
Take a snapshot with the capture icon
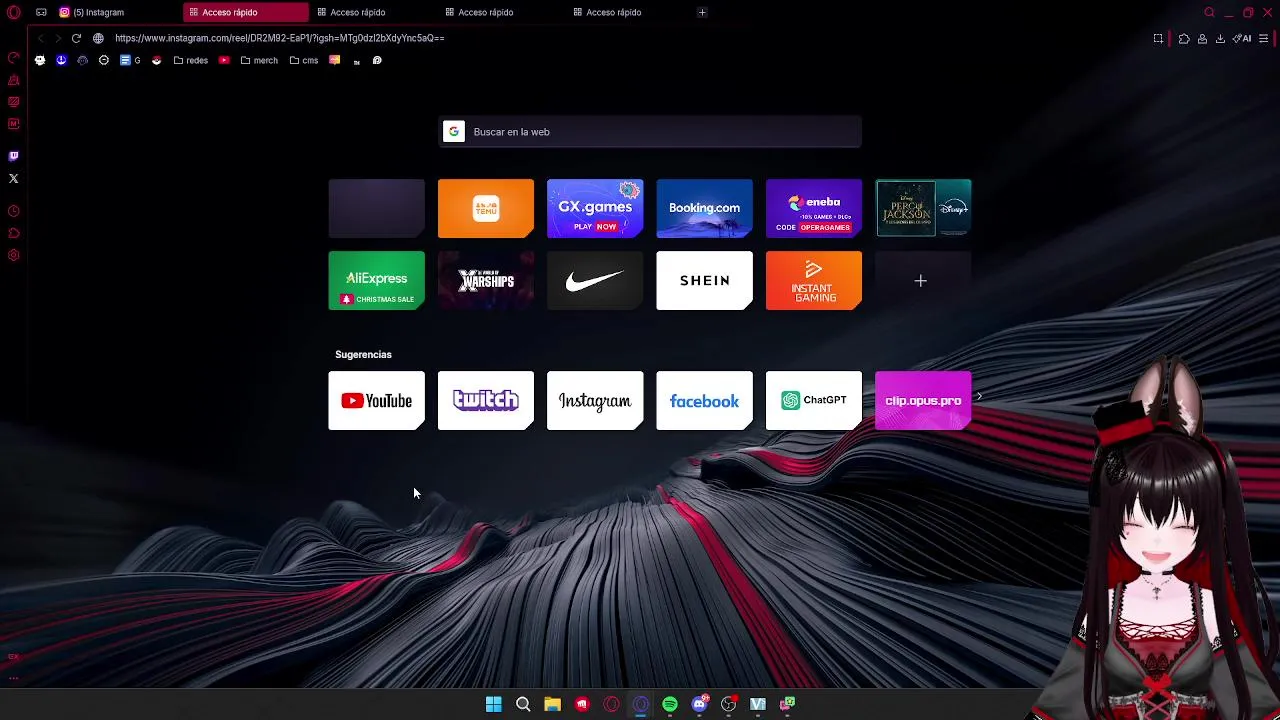(1158, 39)
